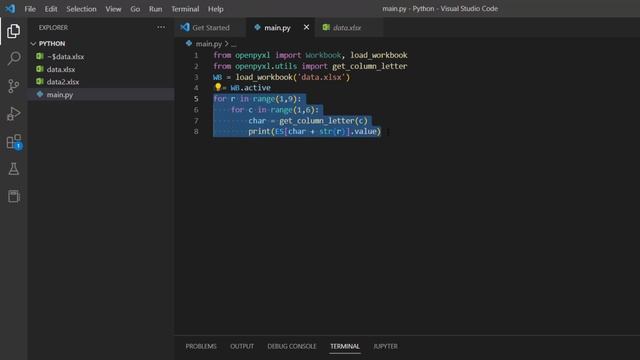Select the TERMINAL panel tab

[x=345, y=346]
